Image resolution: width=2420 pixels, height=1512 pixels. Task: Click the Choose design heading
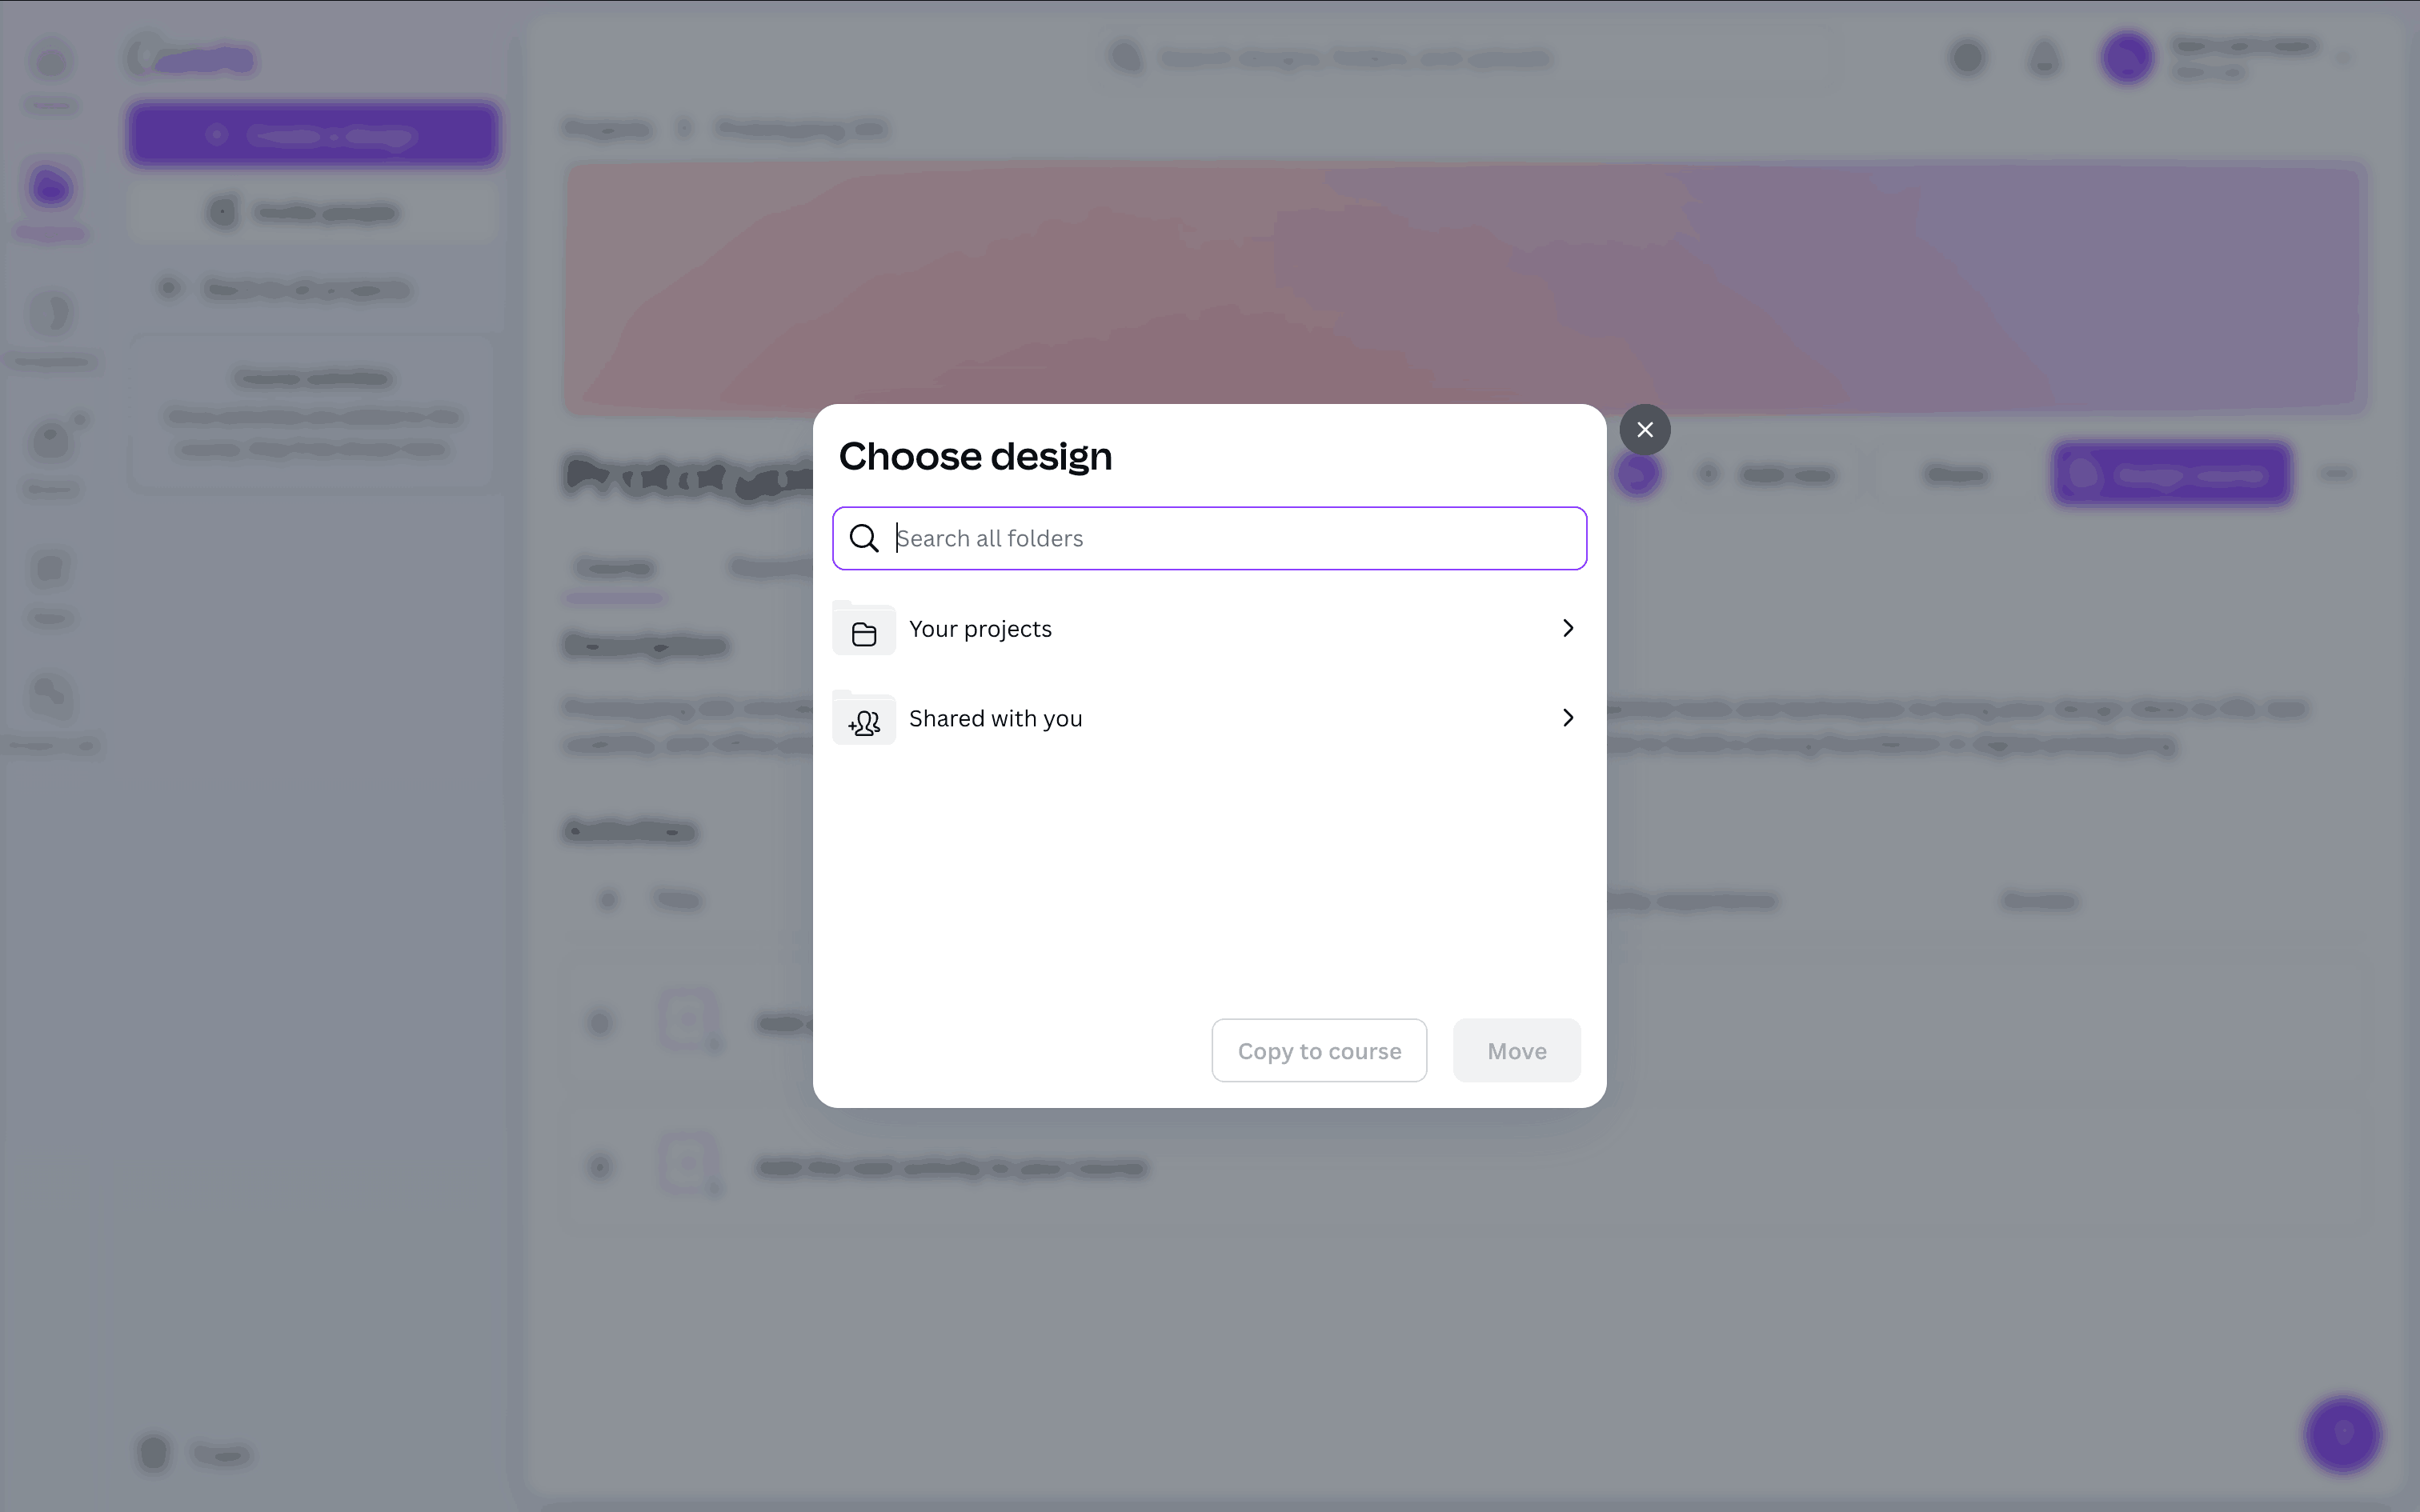975,456
